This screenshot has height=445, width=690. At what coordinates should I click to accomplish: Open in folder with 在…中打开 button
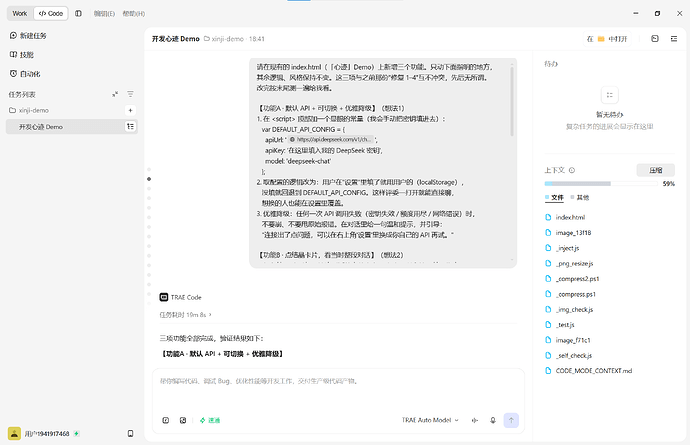(x=607, y=39)
